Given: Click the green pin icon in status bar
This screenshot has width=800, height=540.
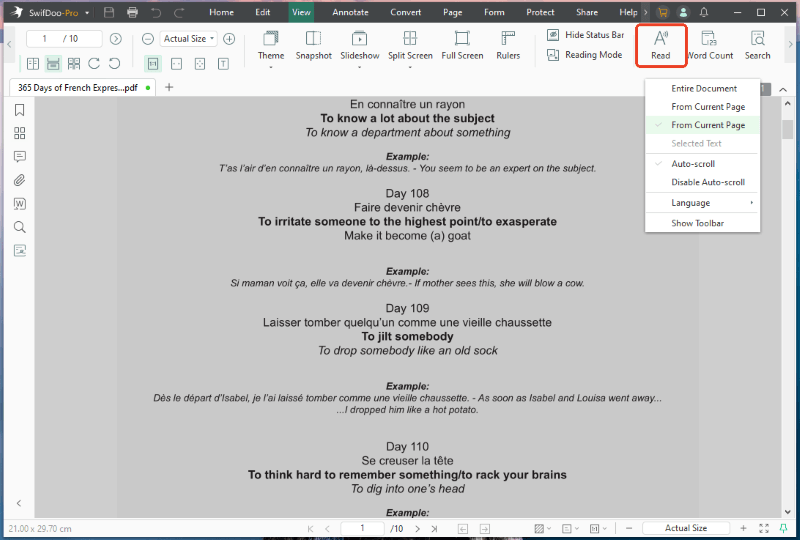Looking at the screenshot, I should pyautogui.click(x=784, y=528).
